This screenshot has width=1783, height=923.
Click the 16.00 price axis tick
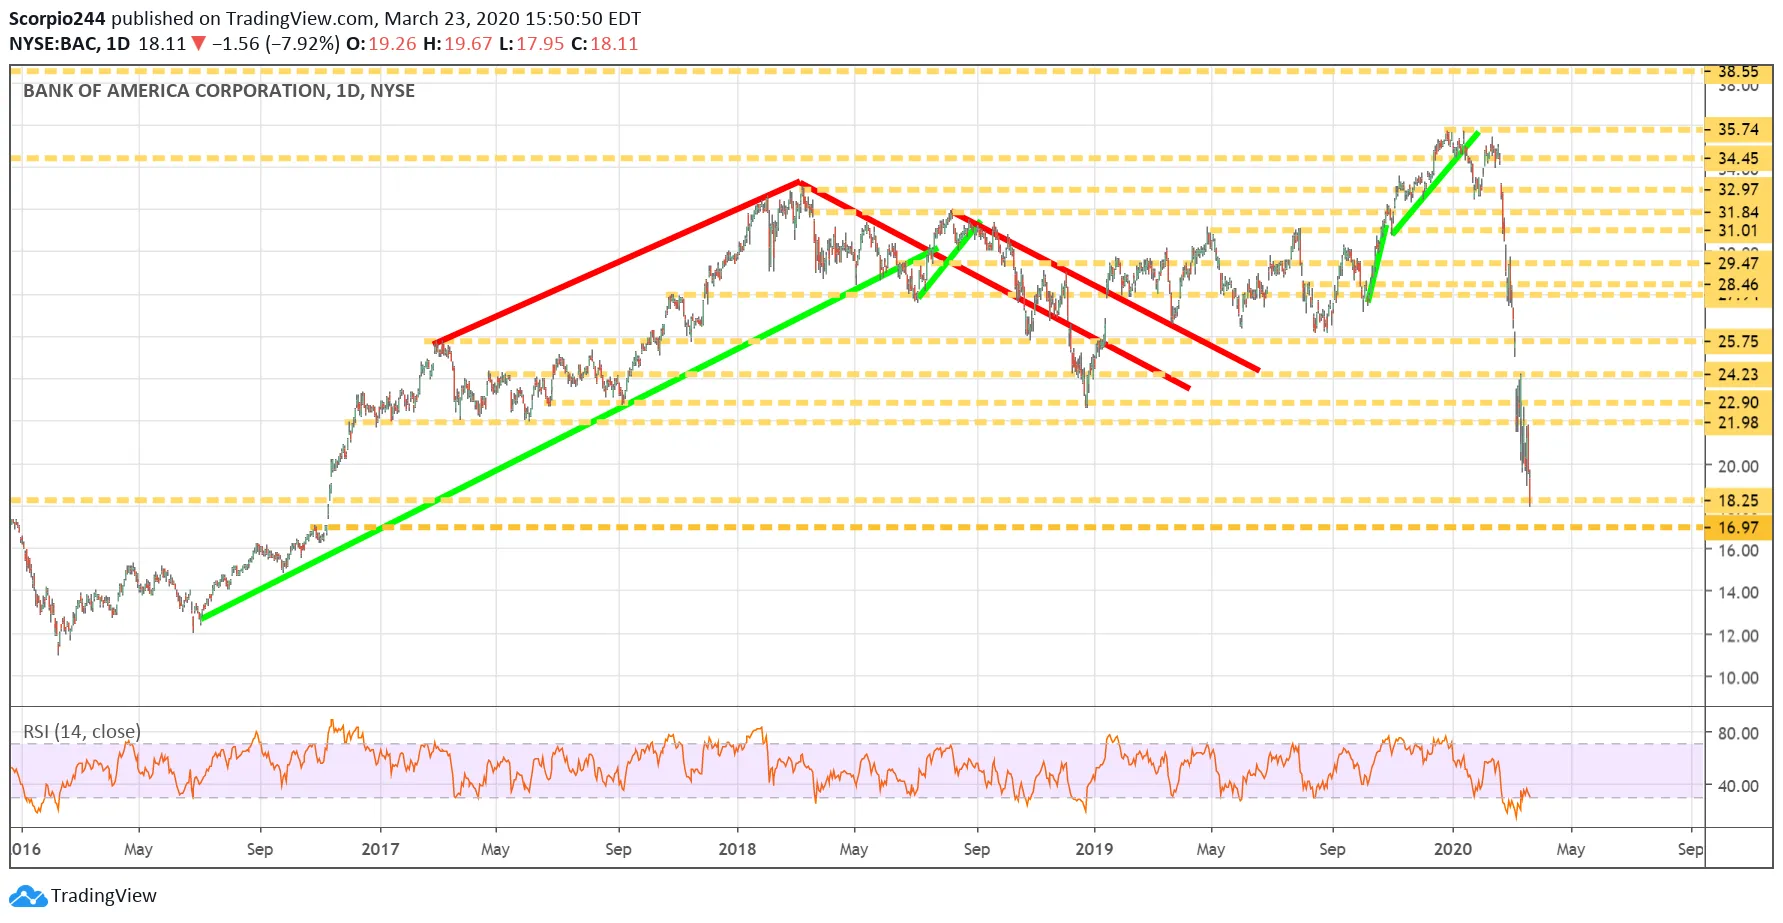(x=1738, y=550)
